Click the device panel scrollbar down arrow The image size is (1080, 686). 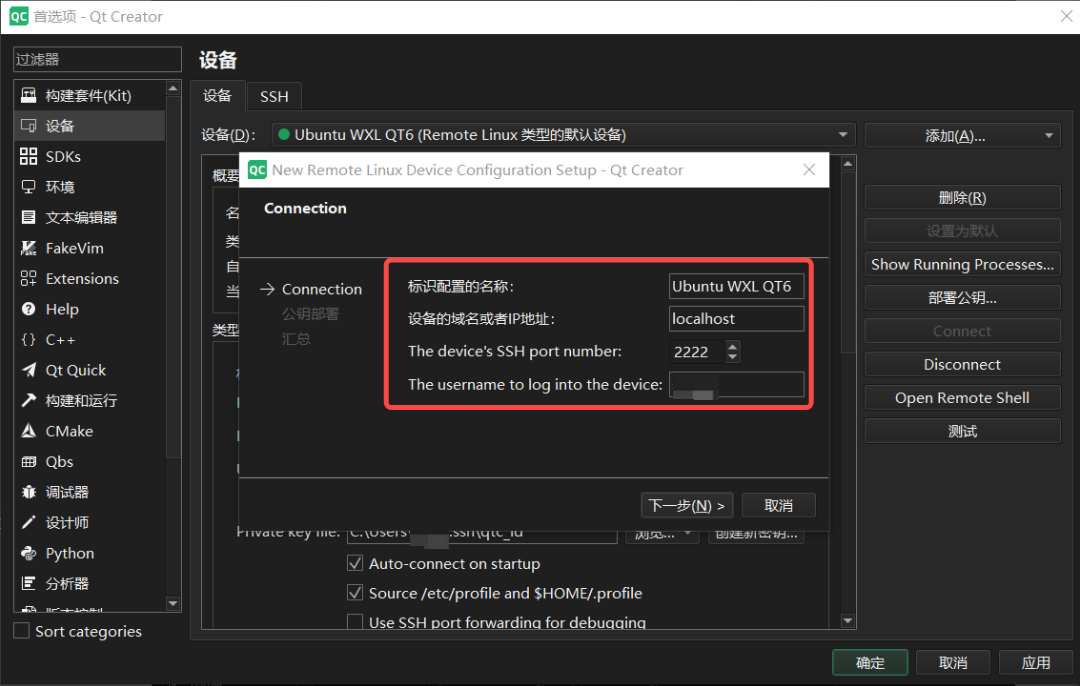[x=848, y=621]
